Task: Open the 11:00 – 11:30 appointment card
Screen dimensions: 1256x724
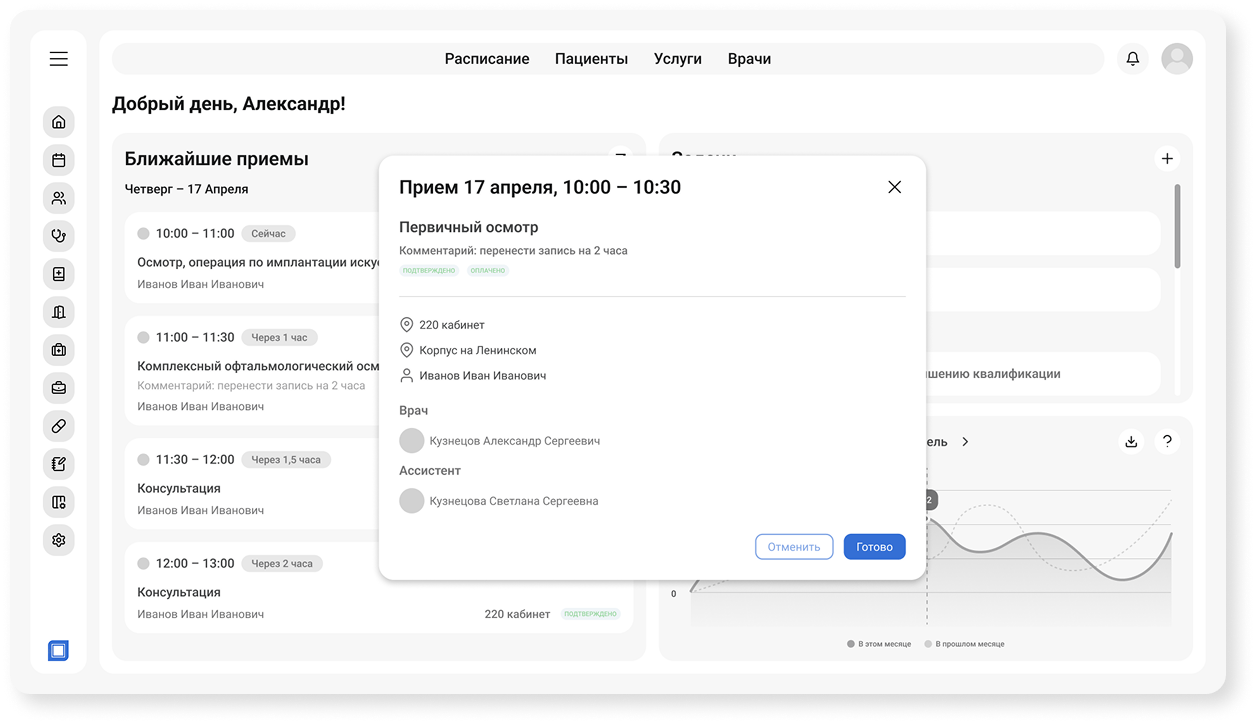Action: [x=252, y=371]
